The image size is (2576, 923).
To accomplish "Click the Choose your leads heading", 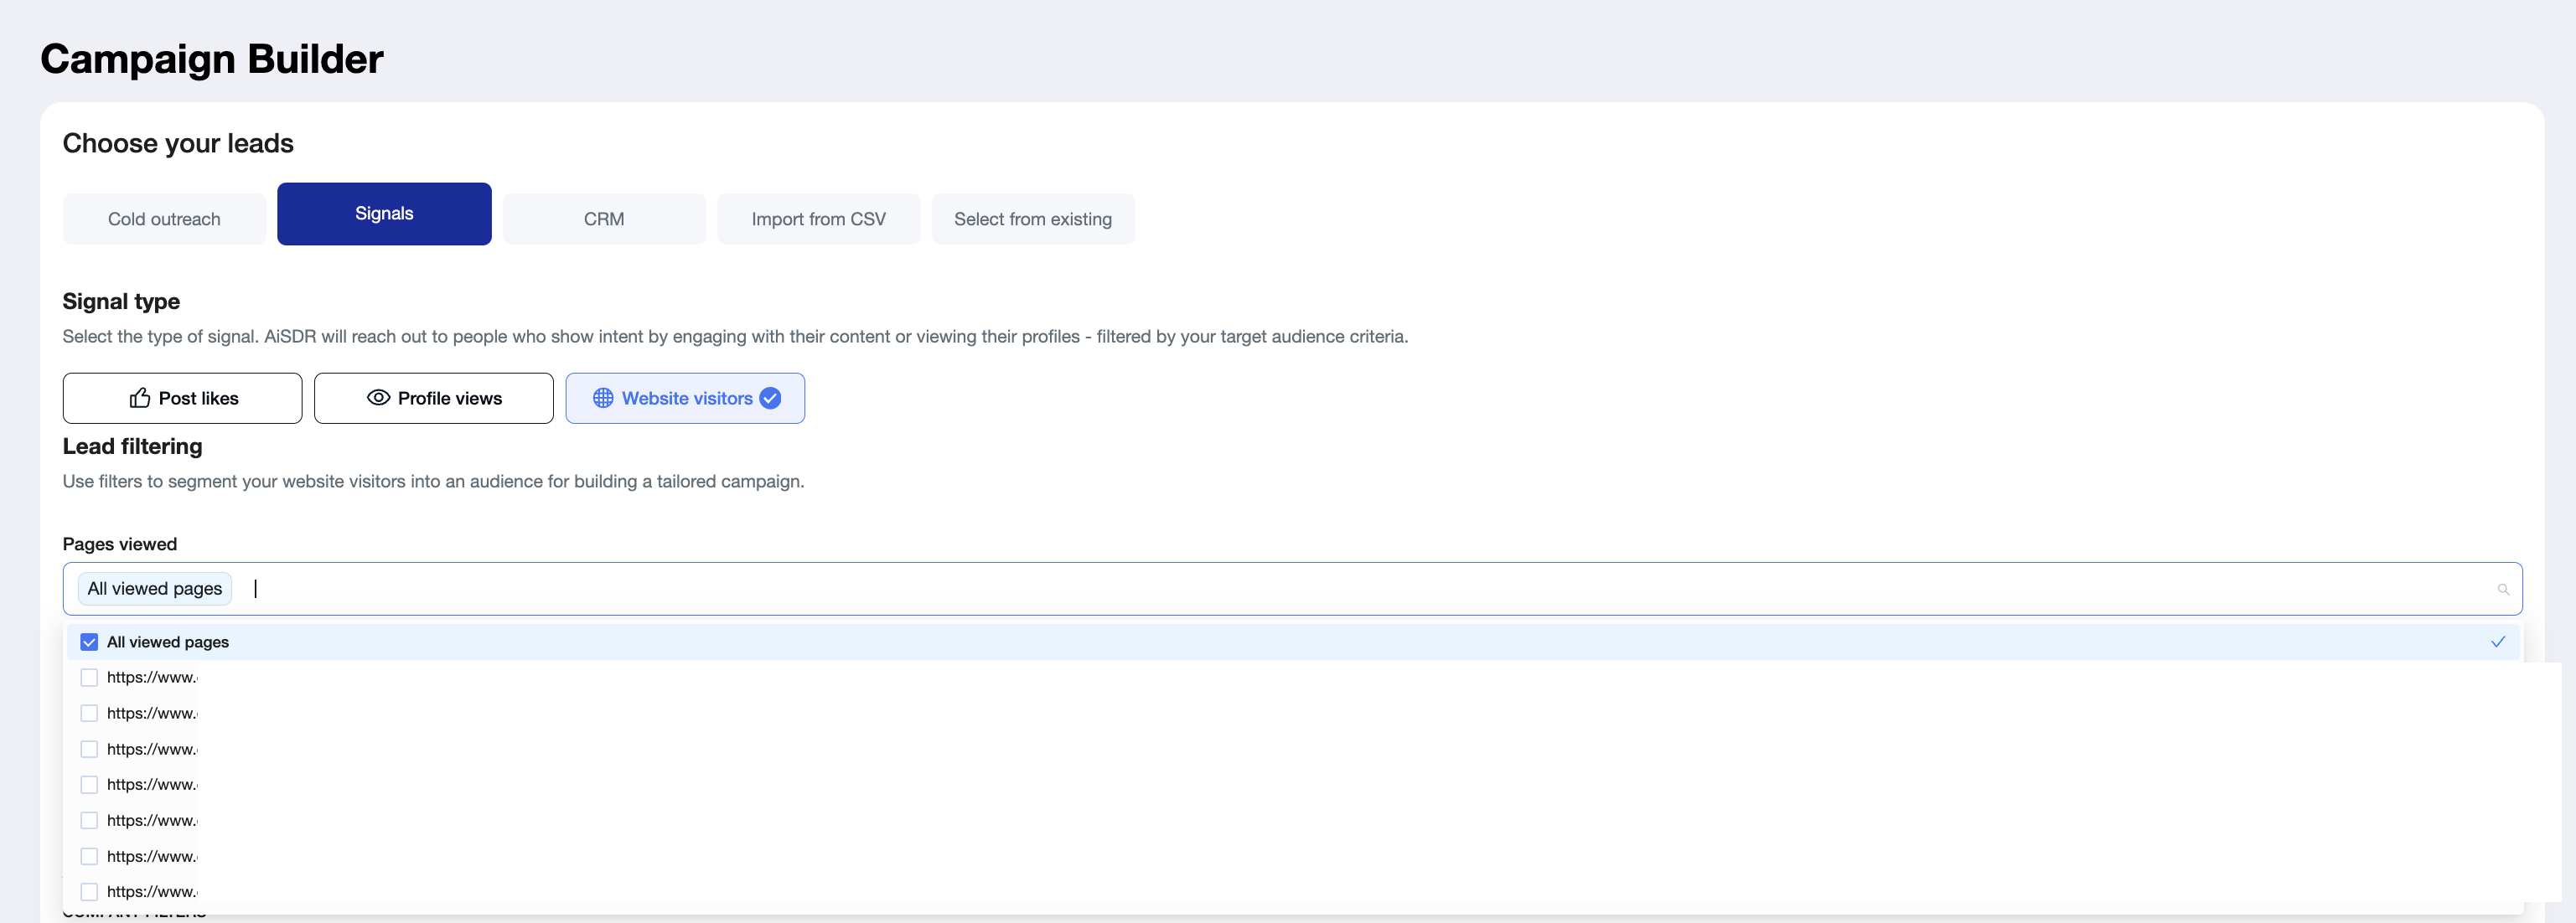I will pos(178,143).
